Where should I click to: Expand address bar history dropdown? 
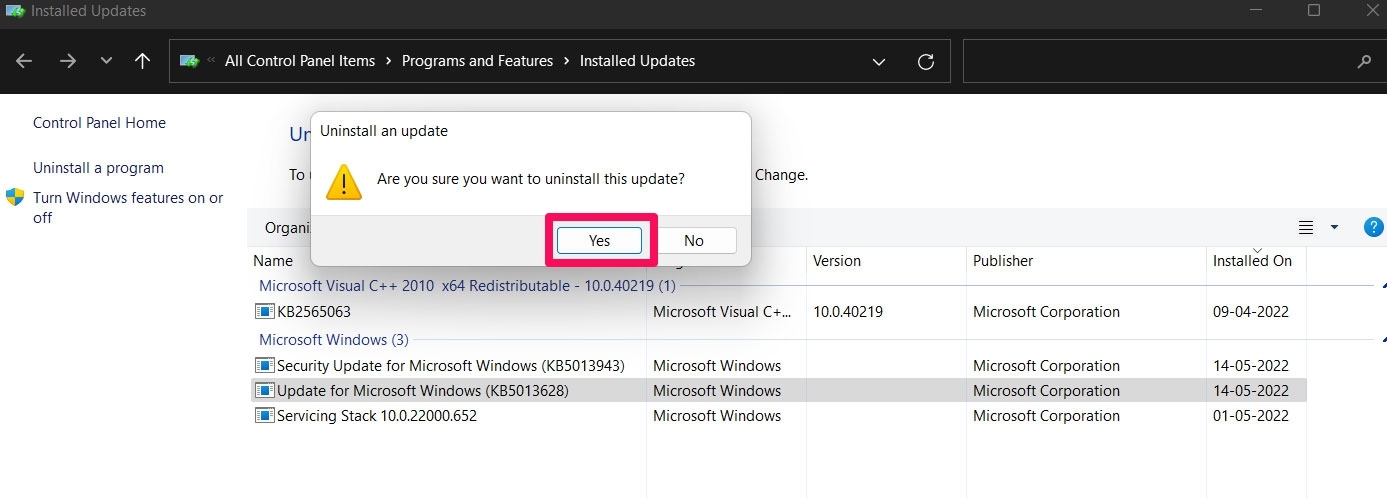(x=879, y=61)
